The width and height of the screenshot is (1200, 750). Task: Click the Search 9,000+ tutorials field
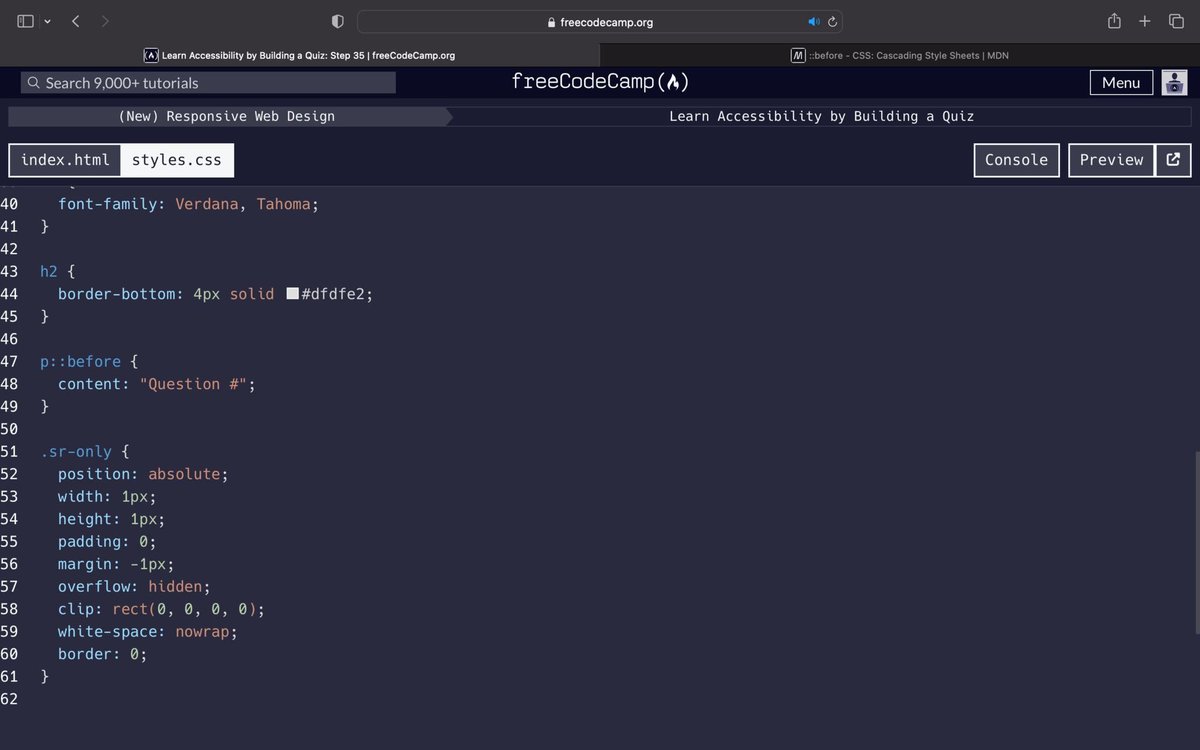208,83
